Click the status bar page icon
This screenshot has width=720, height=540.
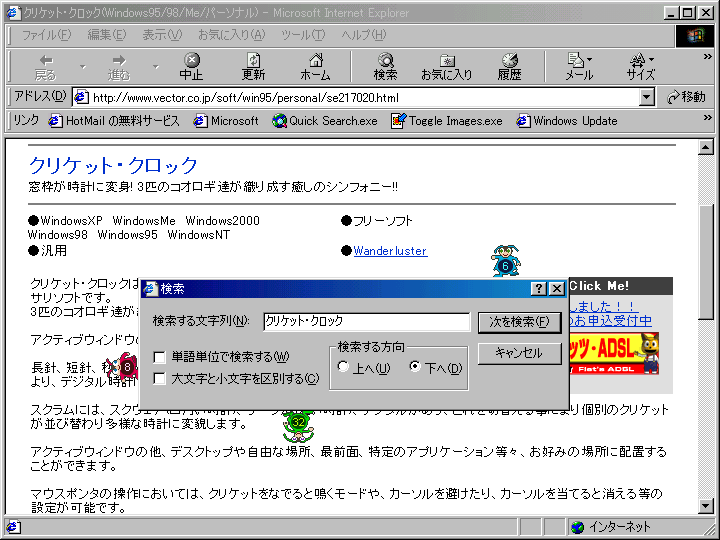coord(13,527)
